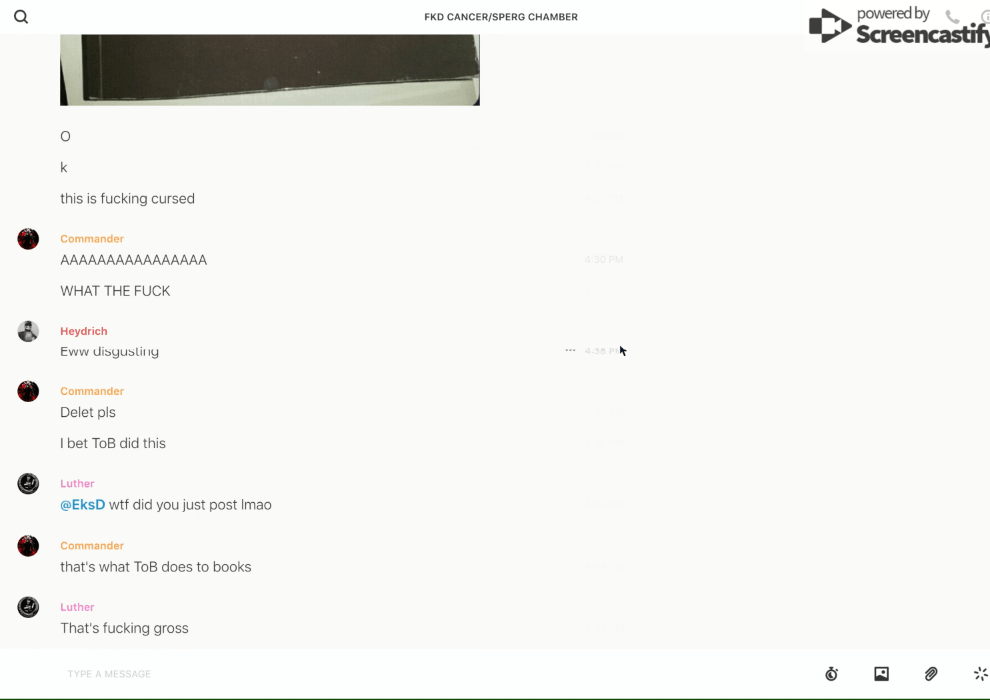Click the send image icon
Image resolution: width=990 pixels, height=700 pixels.
pyautogui.click(x=881, y=674)
